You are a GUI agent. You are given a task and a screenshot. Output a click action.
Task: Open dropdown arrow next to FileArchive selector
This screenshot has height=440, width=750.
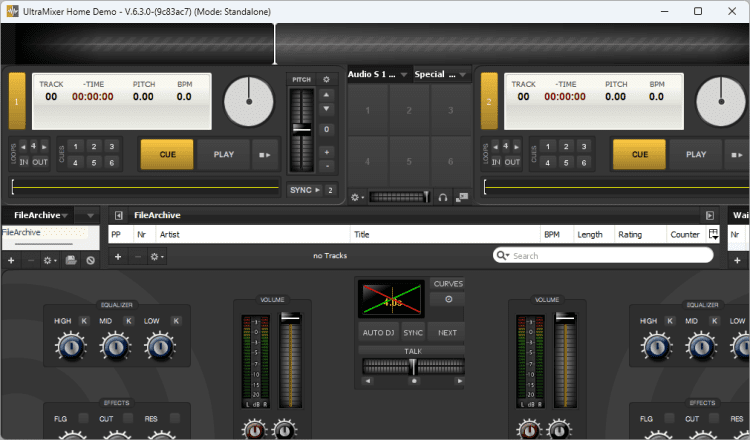pyautogui.click(x=90, y=216)
